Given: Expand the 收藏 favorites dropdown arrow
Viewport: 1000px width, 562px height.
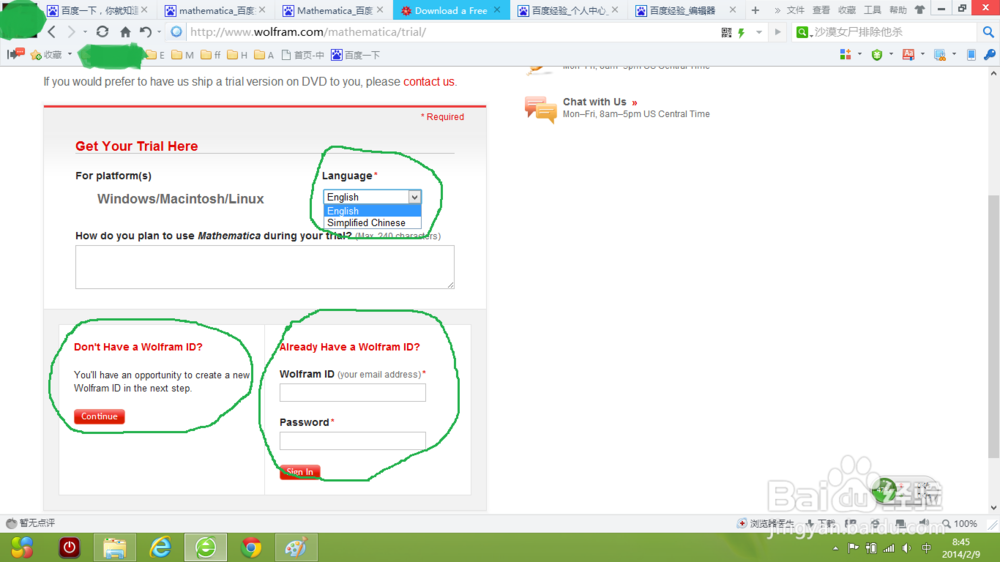Looking at the screenshot, I should click(x=70, y=54).
